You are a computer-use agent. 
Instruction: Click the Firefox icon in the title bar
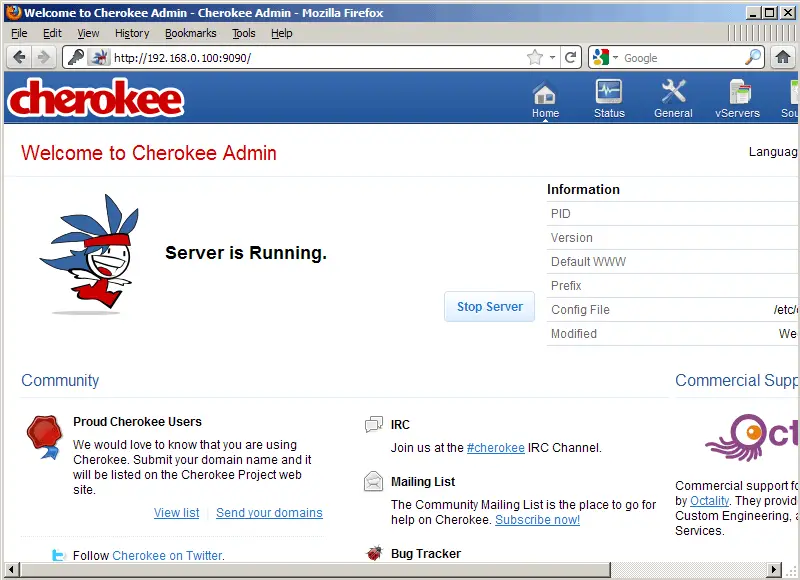(x=13, y=12)
